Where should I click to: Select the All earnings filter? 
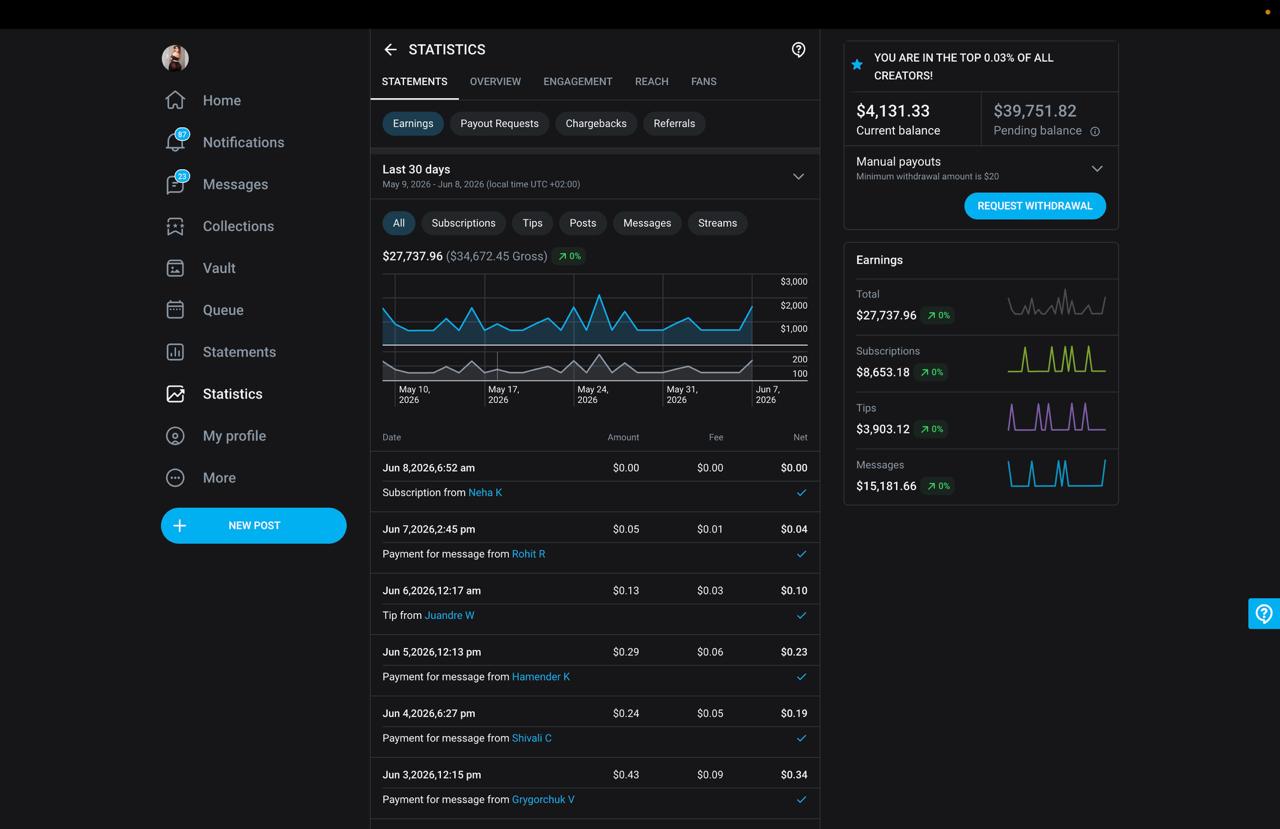pos(399,223)
